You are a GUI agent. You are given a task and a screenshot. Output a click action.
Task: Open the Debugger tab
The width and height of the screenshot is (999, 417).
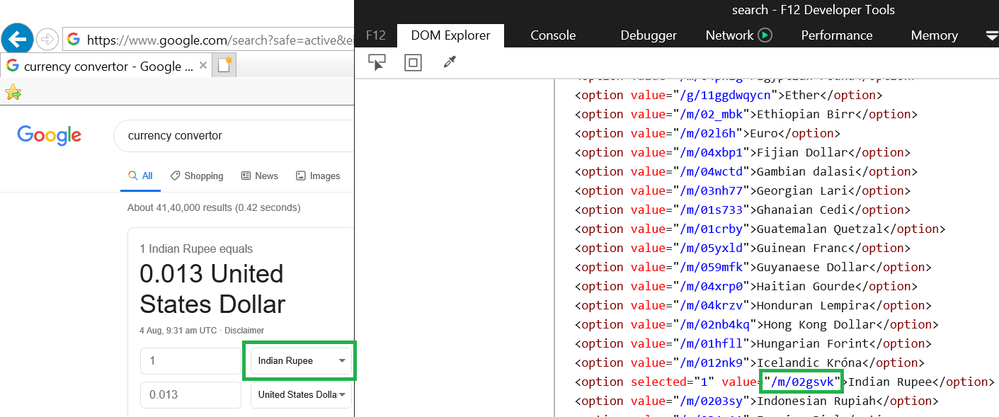(x=649, y=36)
